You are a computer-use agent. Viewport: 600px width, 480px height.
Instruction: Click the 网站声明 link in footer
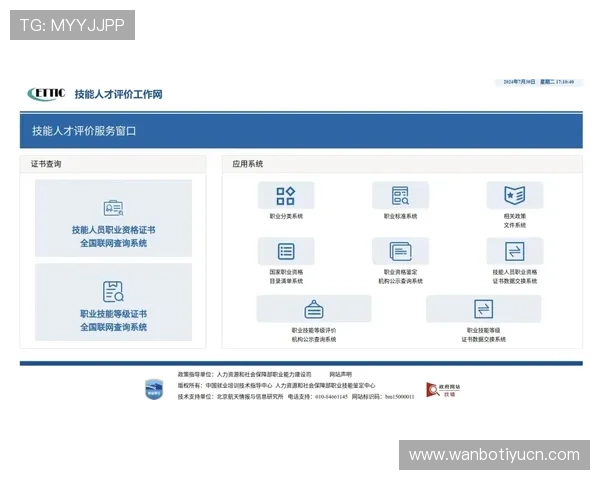click(x=341, y=374)
